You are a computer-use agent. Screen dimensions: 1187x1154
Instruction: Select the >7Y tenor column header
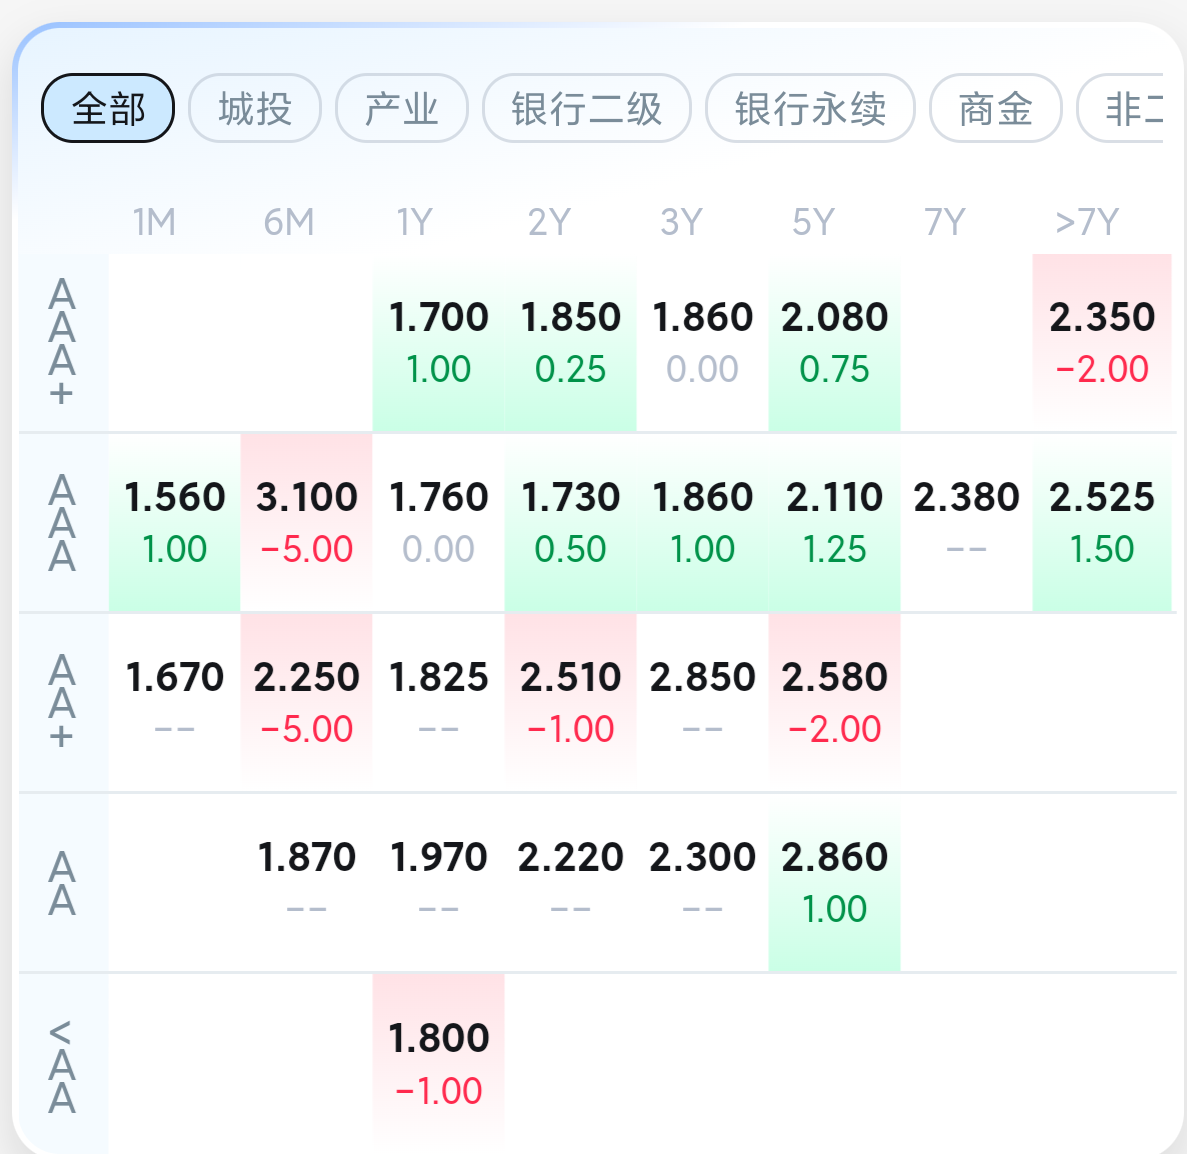coord(1087,222)
